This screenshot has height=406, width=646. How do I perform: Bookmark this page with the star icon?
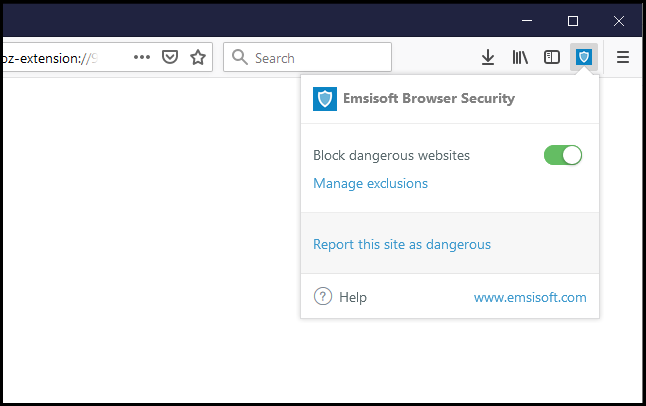tap(198, 57)
